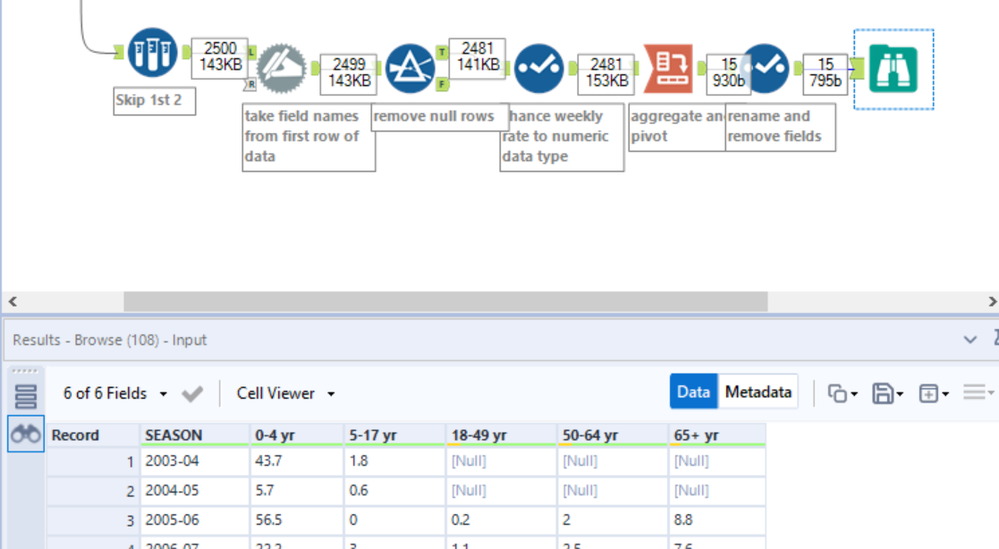The image size is (999, 549).
Task: Select the 2004-05 season cell
Action: tap(194, 490)
